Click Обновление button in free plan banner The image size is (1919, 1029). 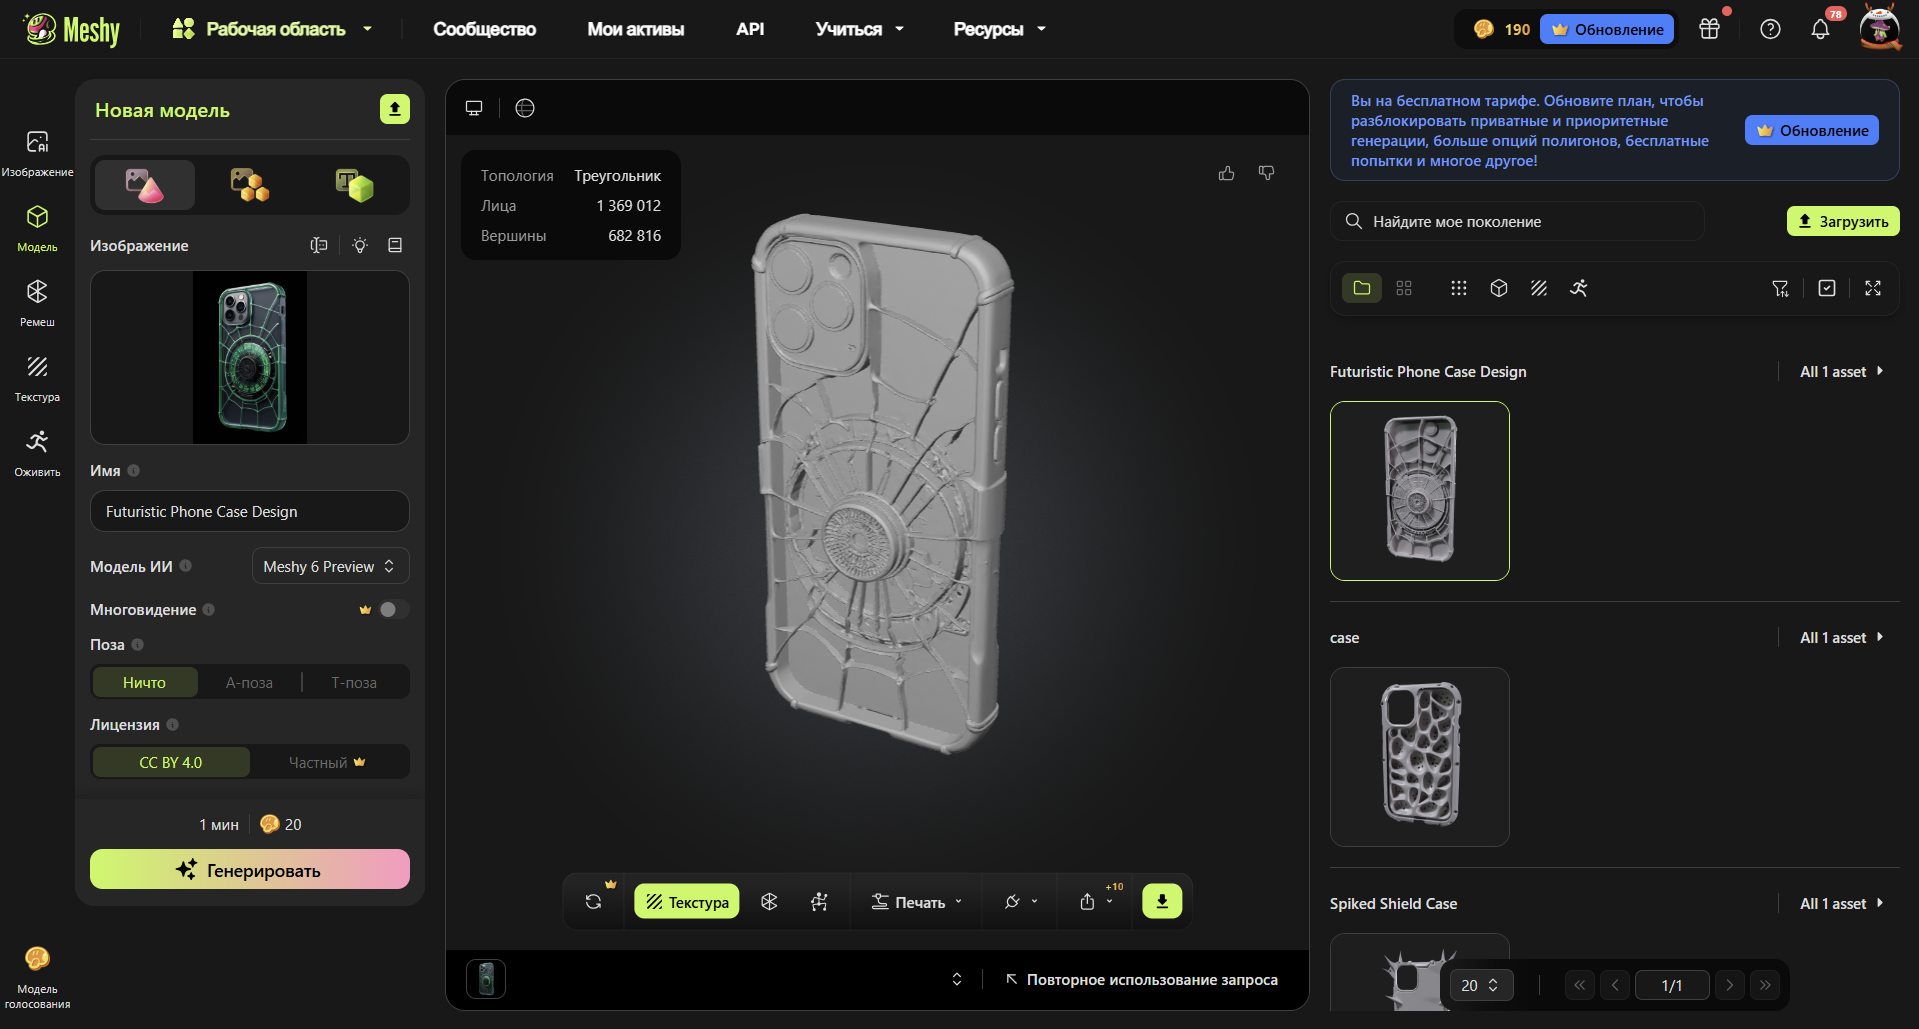click(1812, 130)
